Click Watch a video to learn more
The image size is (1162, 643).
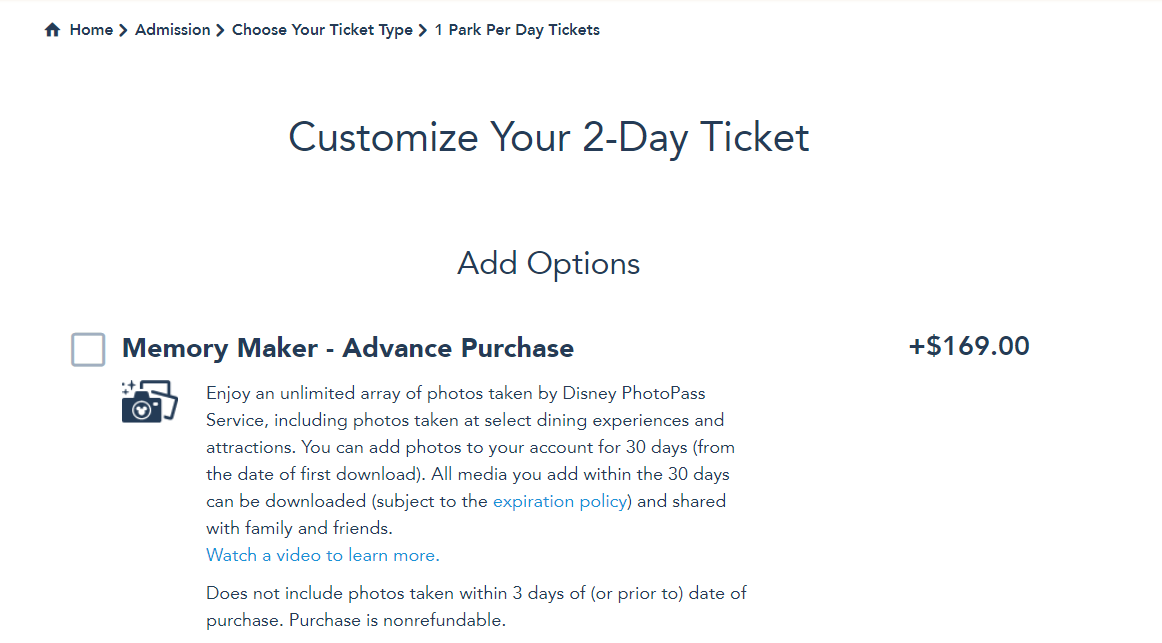pos(322,556)
